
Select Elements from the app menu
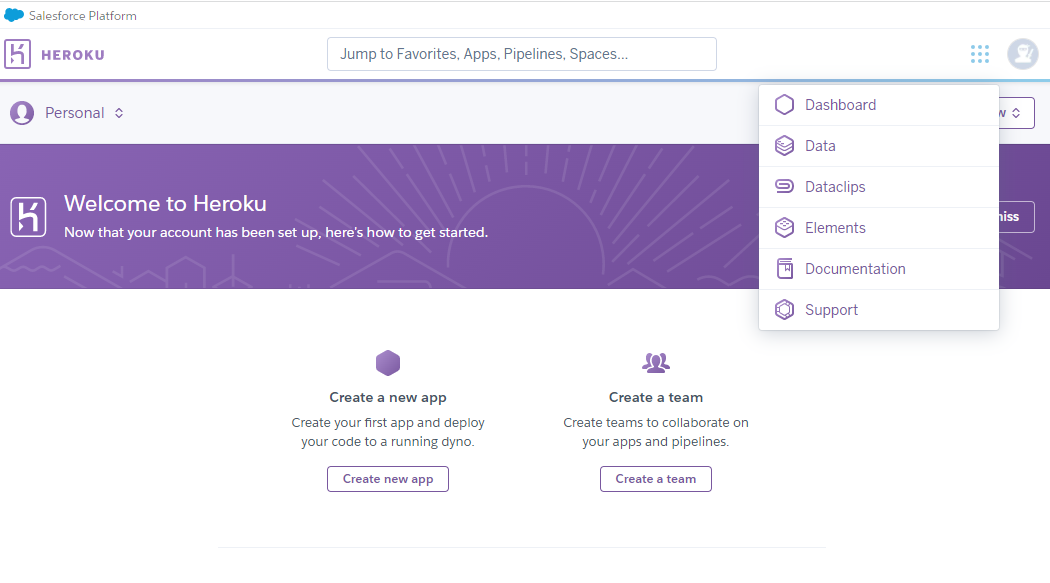[879, 228]
